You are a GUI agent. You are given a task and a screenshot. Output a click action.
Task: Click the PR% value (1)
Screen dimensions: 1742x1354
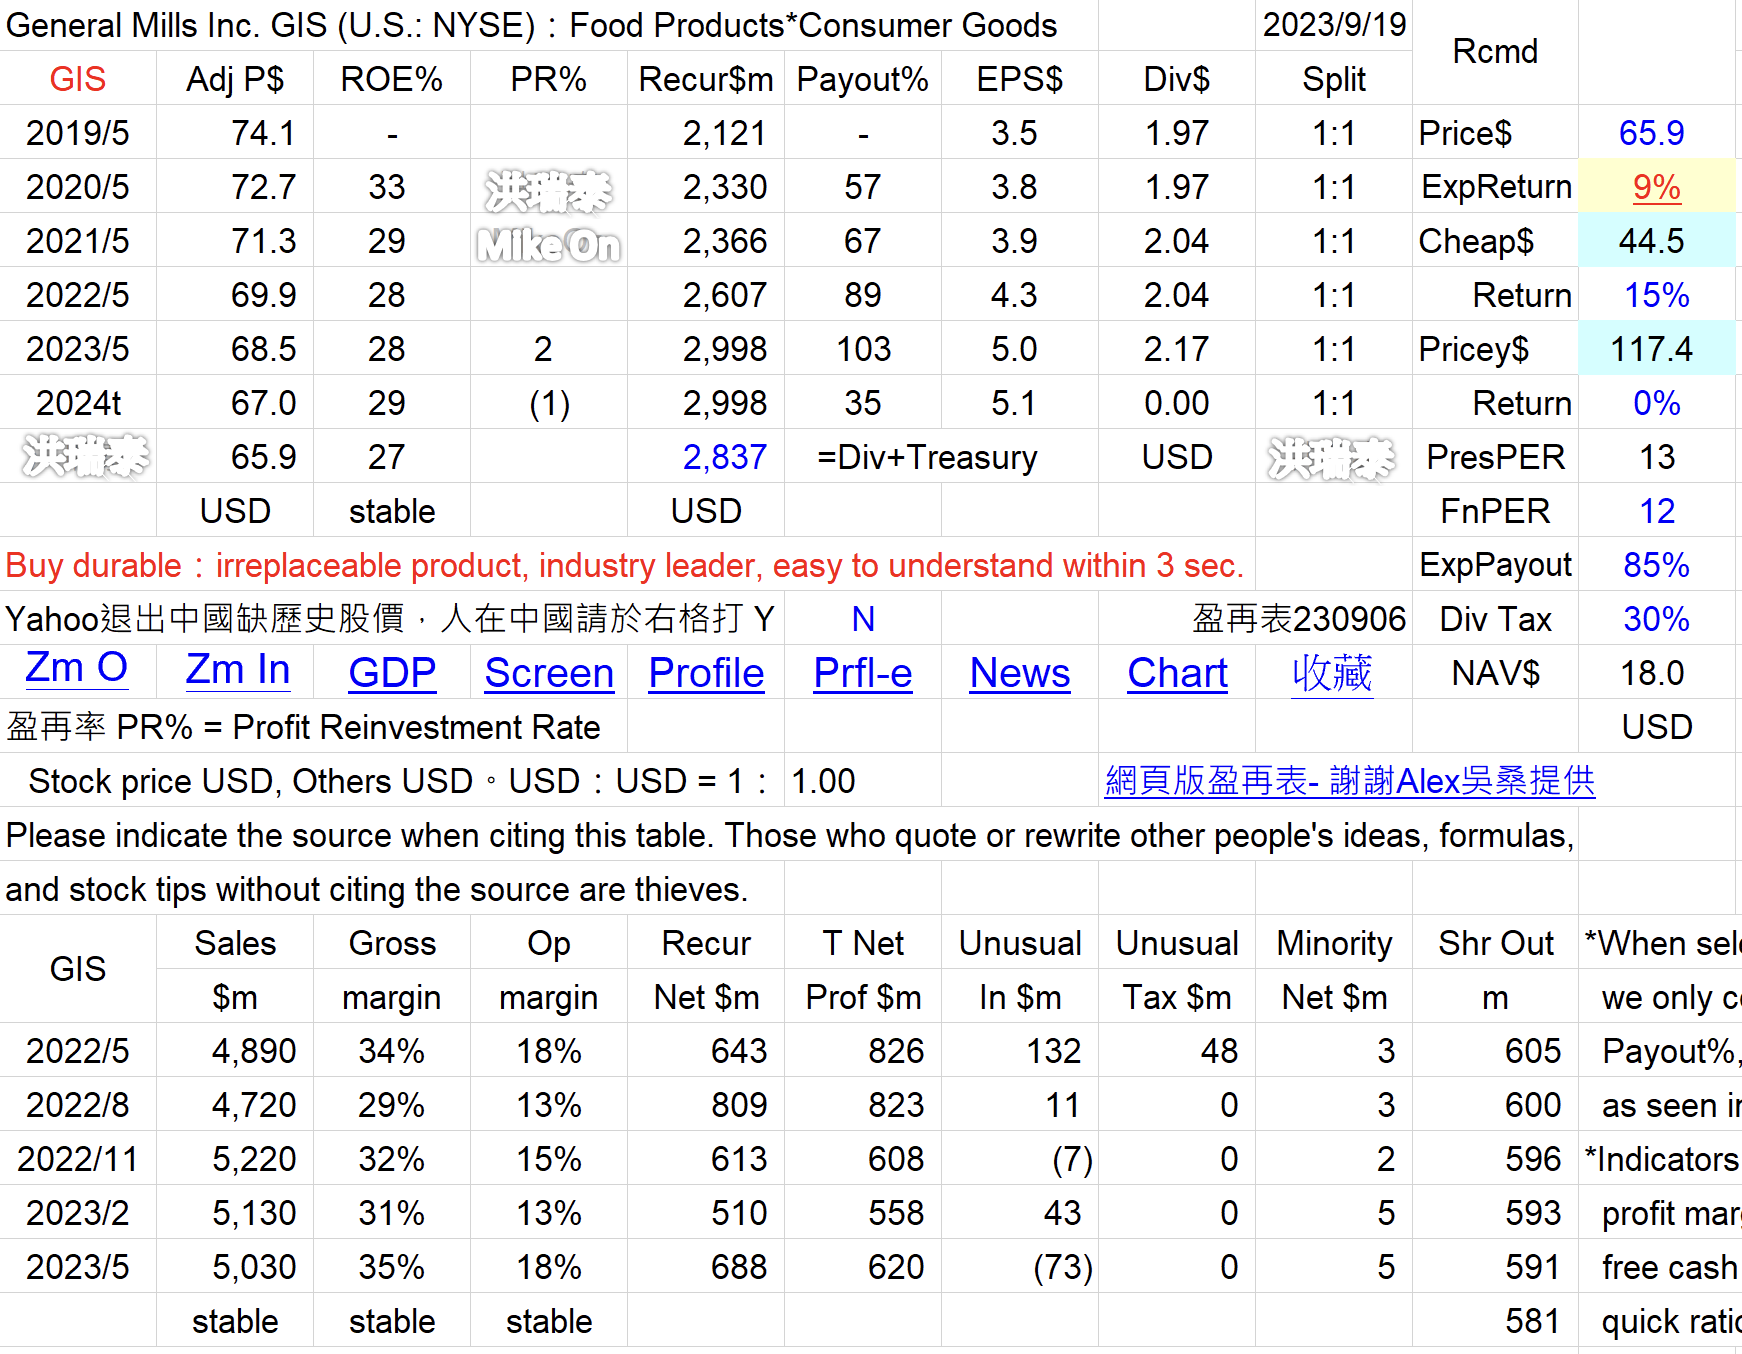coord(549,403)
